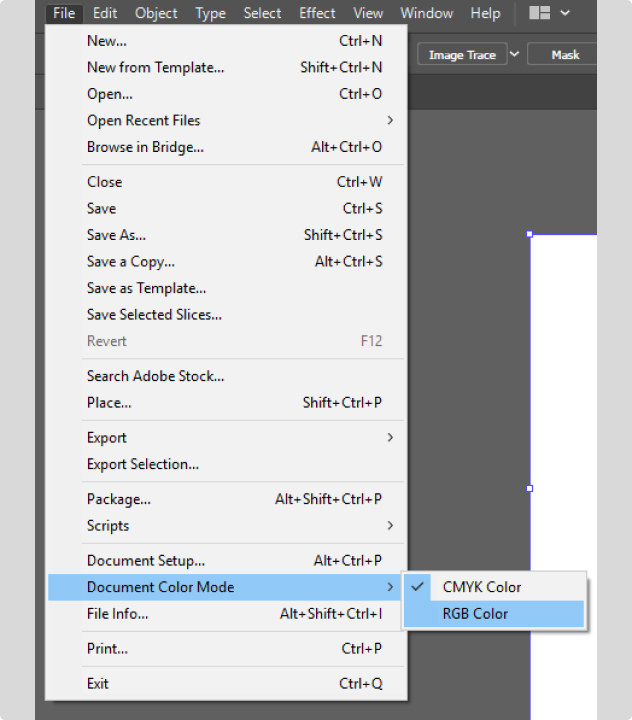Click the Arrange Documents icon

point(539,13)
